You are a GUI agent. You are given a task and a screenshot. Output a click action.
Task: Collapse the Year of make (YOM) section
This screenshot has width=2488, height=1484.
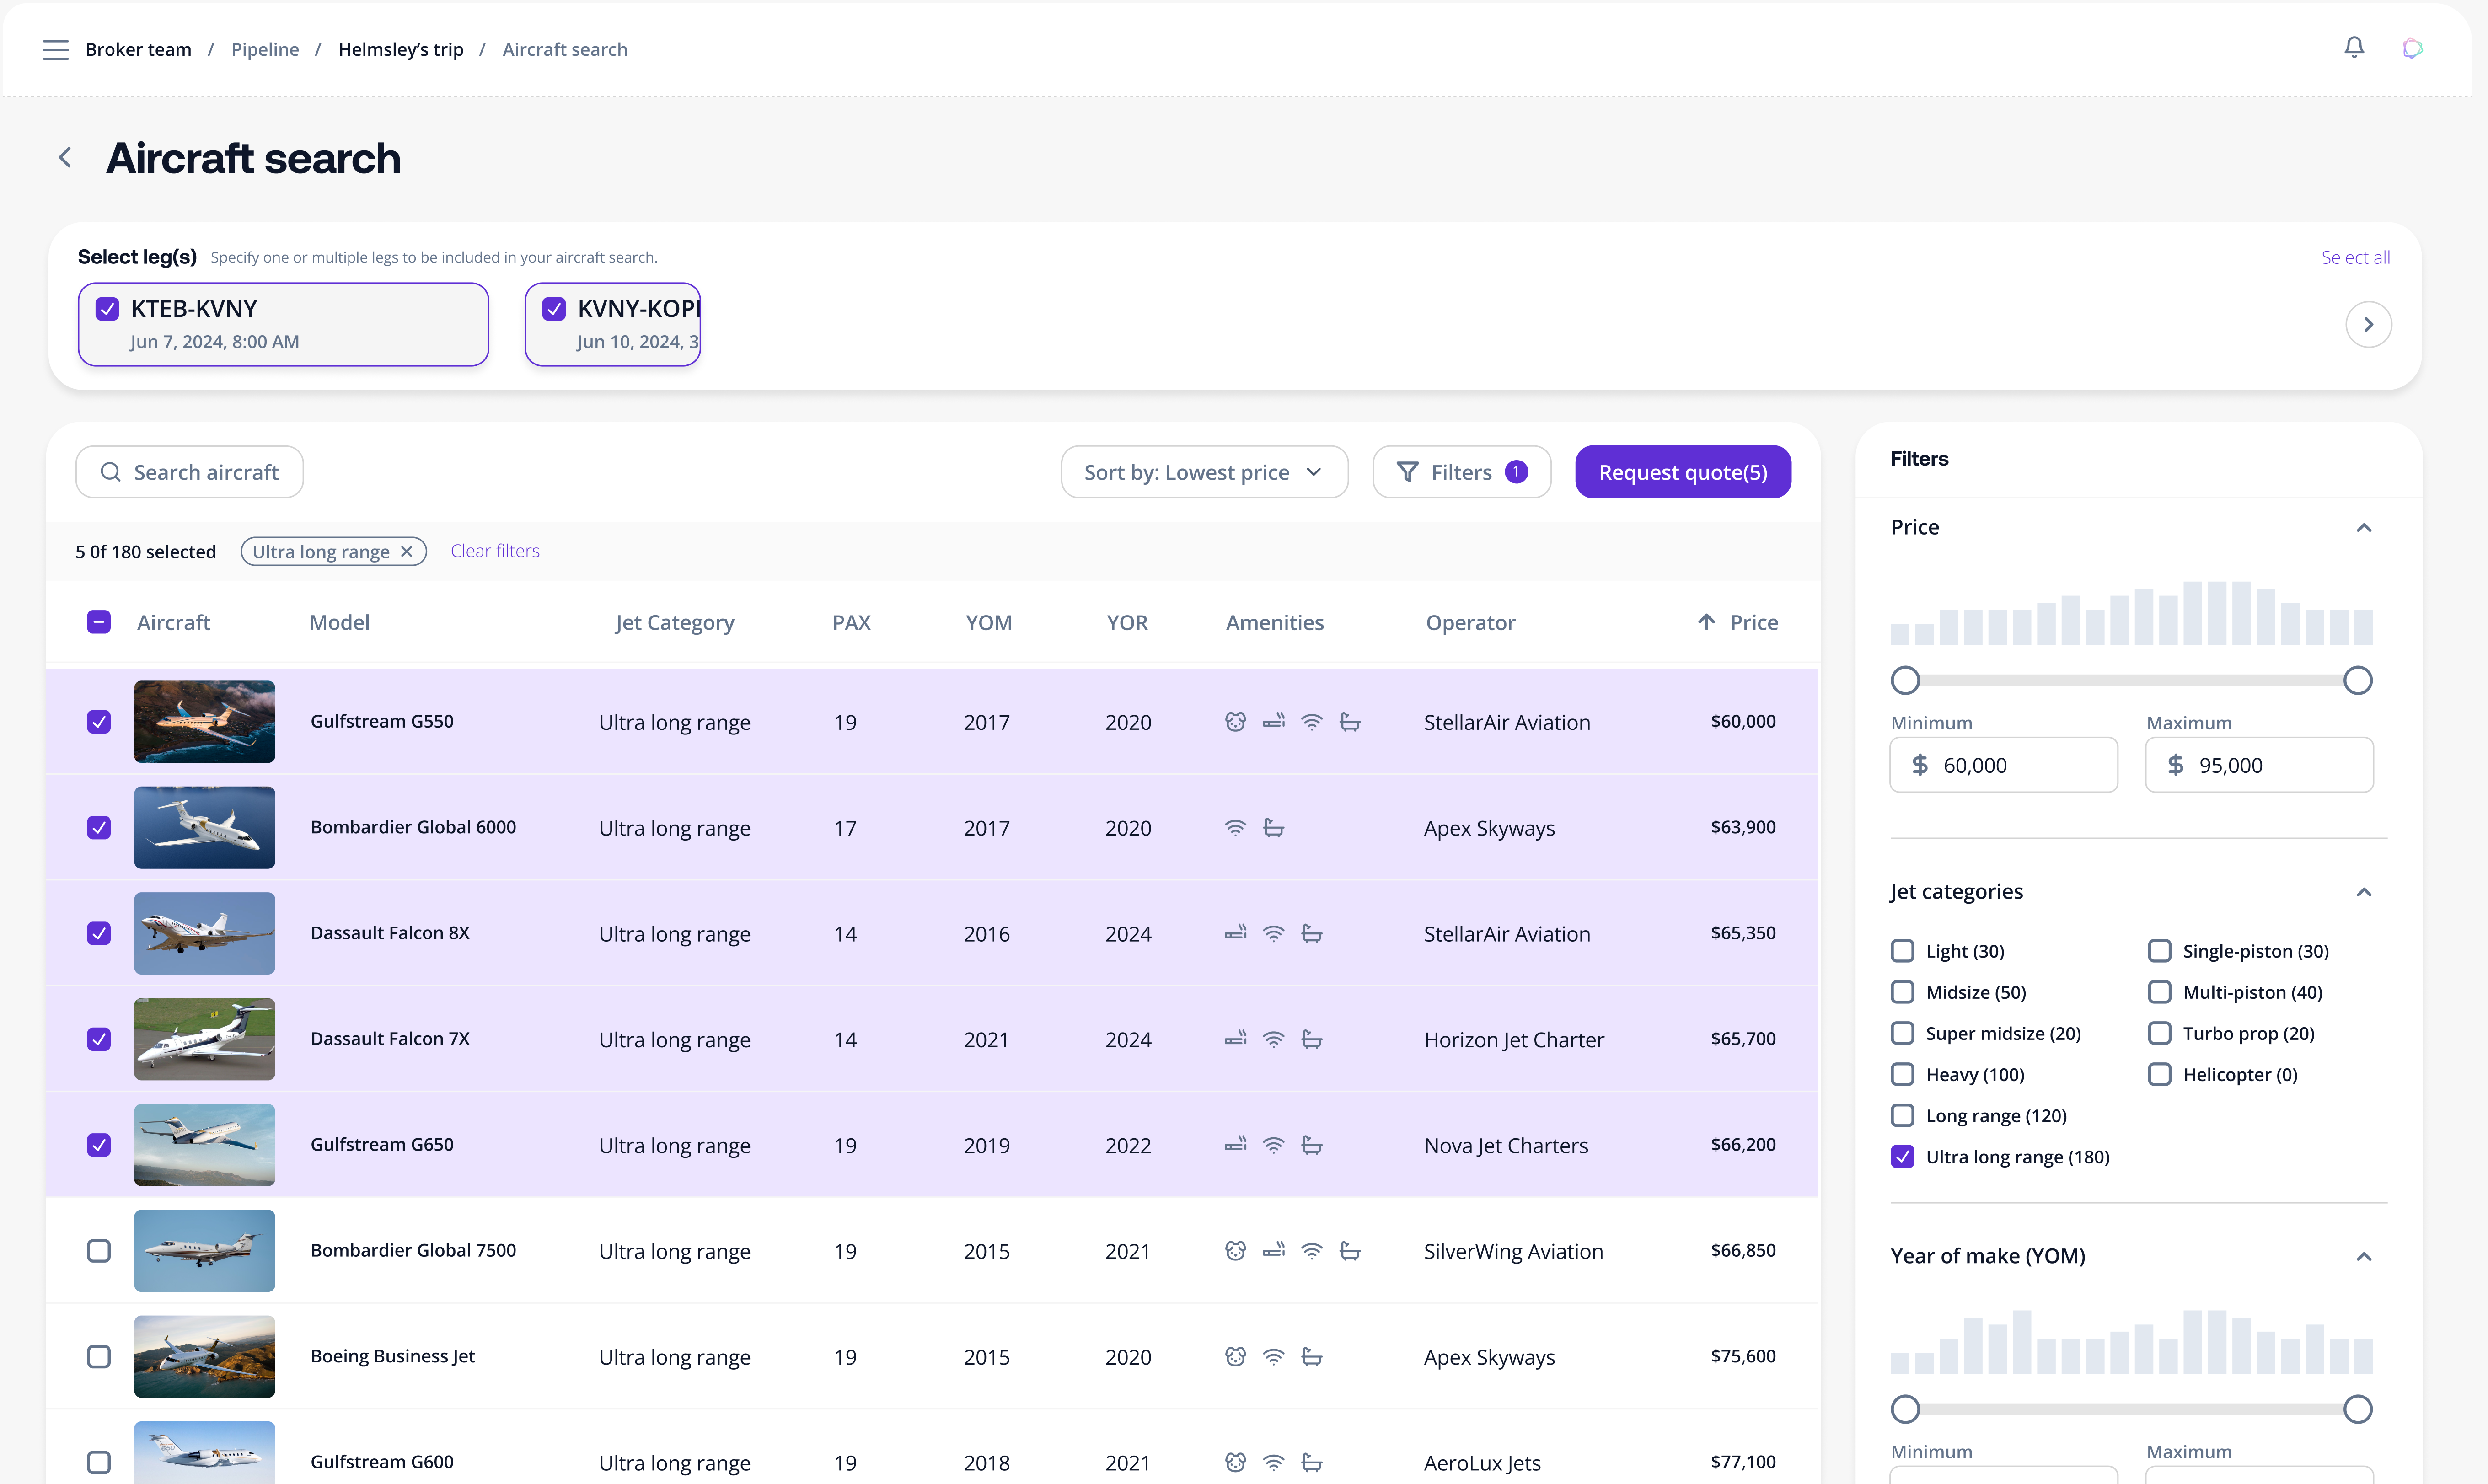[x=2364, y=1257]
